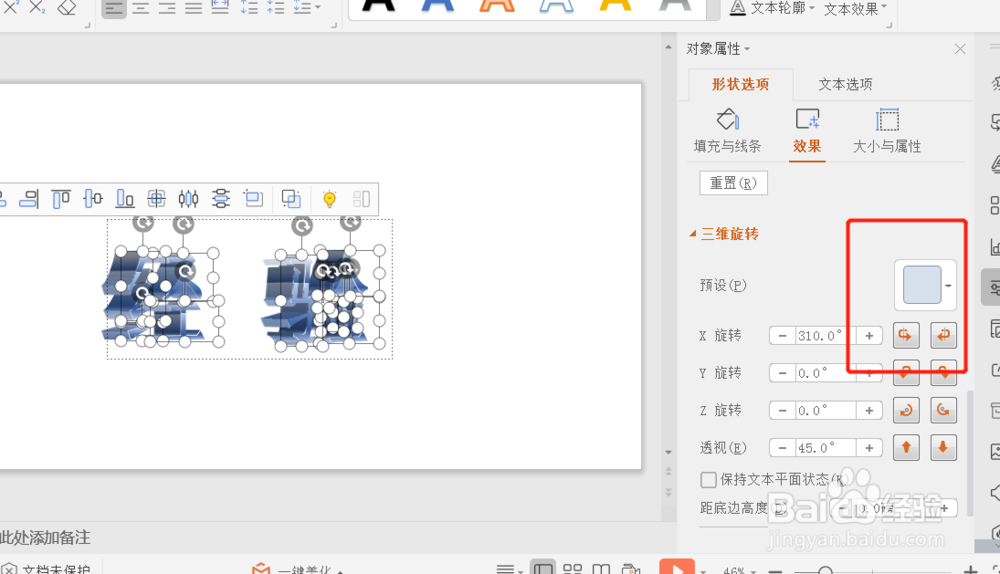Increase Z 旋转 with plus button
The width and height of the screenshot is (1000, 574).
point(869,411)
